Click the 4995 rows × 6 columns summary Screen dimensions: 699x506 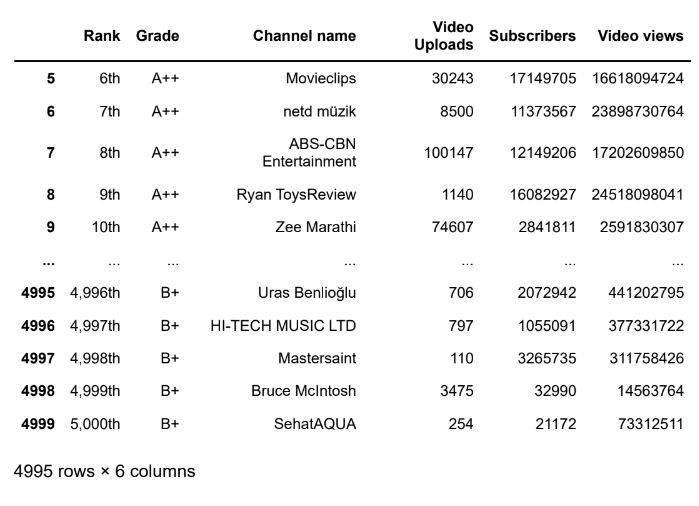[104, 471]
